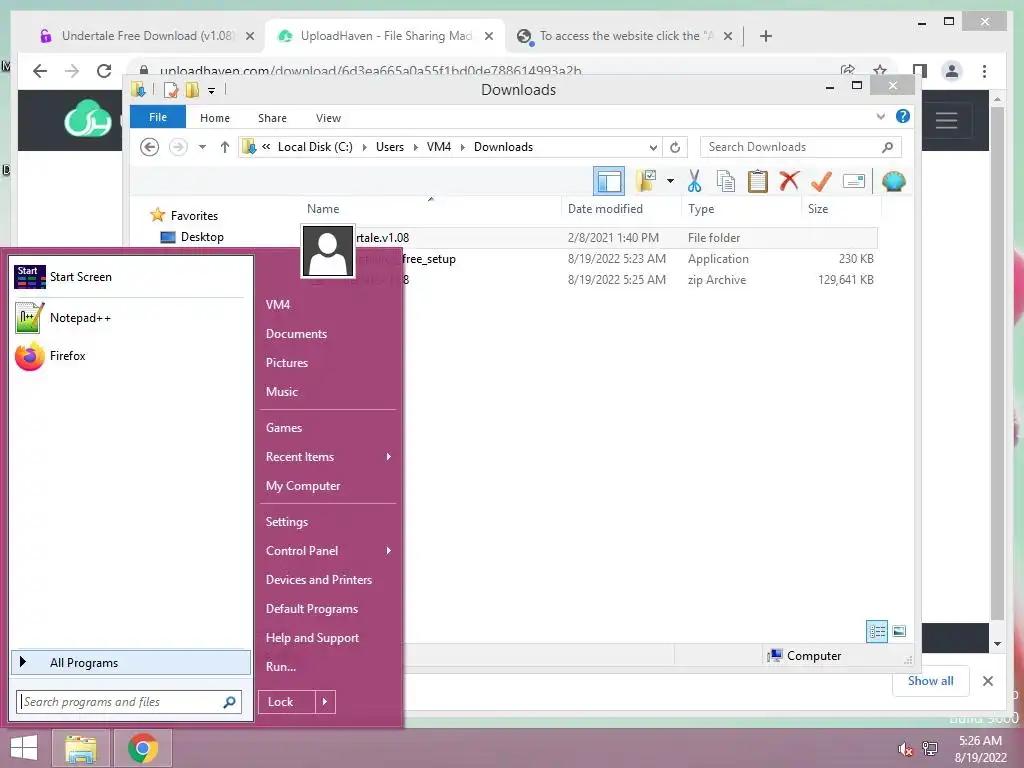This screenshot has width=1024, height=768.
Task: Click quick access New Folder icon
Action: (x=192, y=90)
